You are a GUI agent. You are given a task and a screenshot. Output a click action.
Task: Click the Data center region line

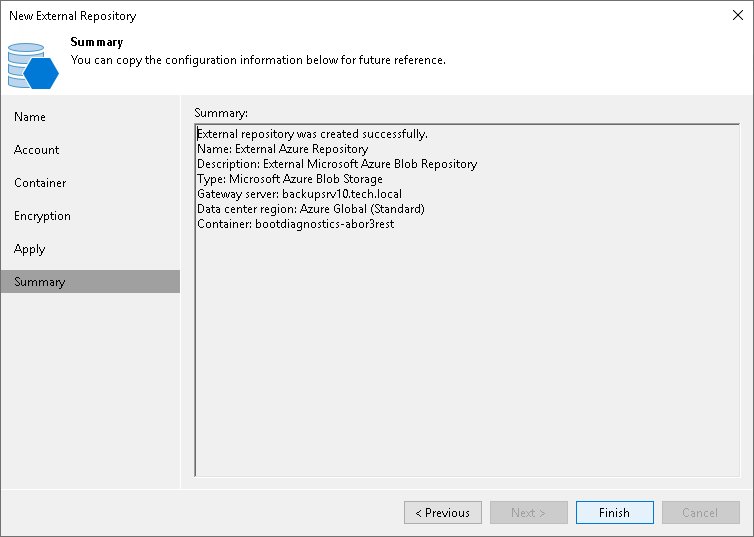(x=311, y=209)
